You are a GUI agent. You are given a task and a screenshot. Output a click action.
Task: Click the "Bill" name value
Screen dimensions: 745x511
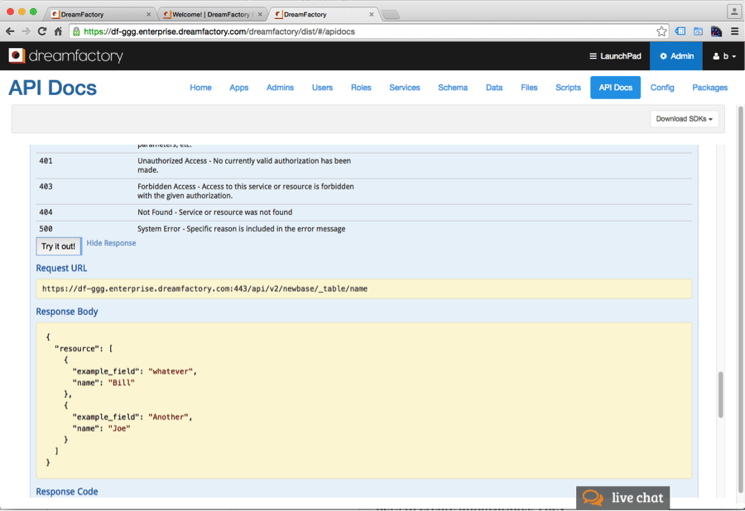[122, 383]
